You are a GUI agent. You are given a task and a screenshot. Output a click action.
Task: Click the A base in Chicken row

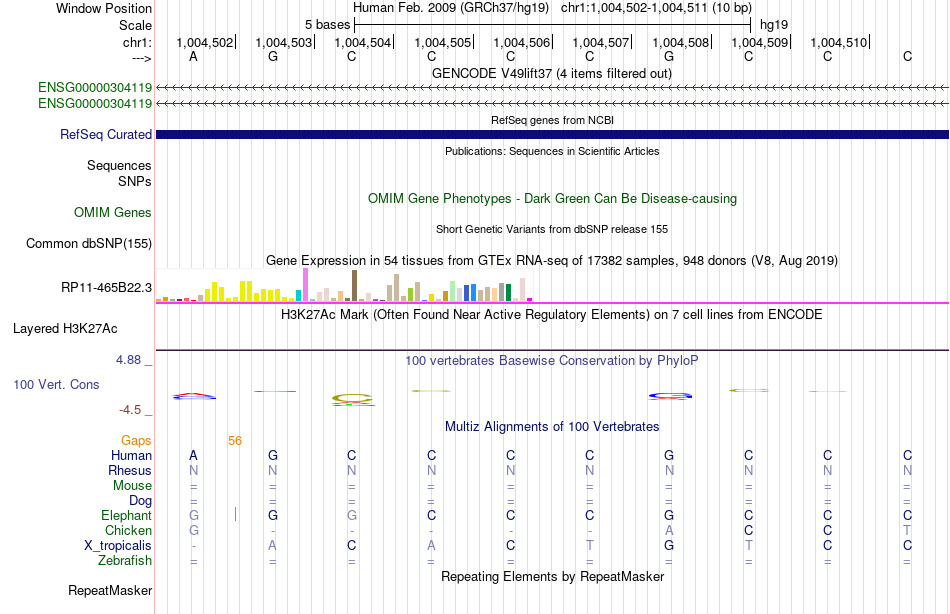click(669, 530)
